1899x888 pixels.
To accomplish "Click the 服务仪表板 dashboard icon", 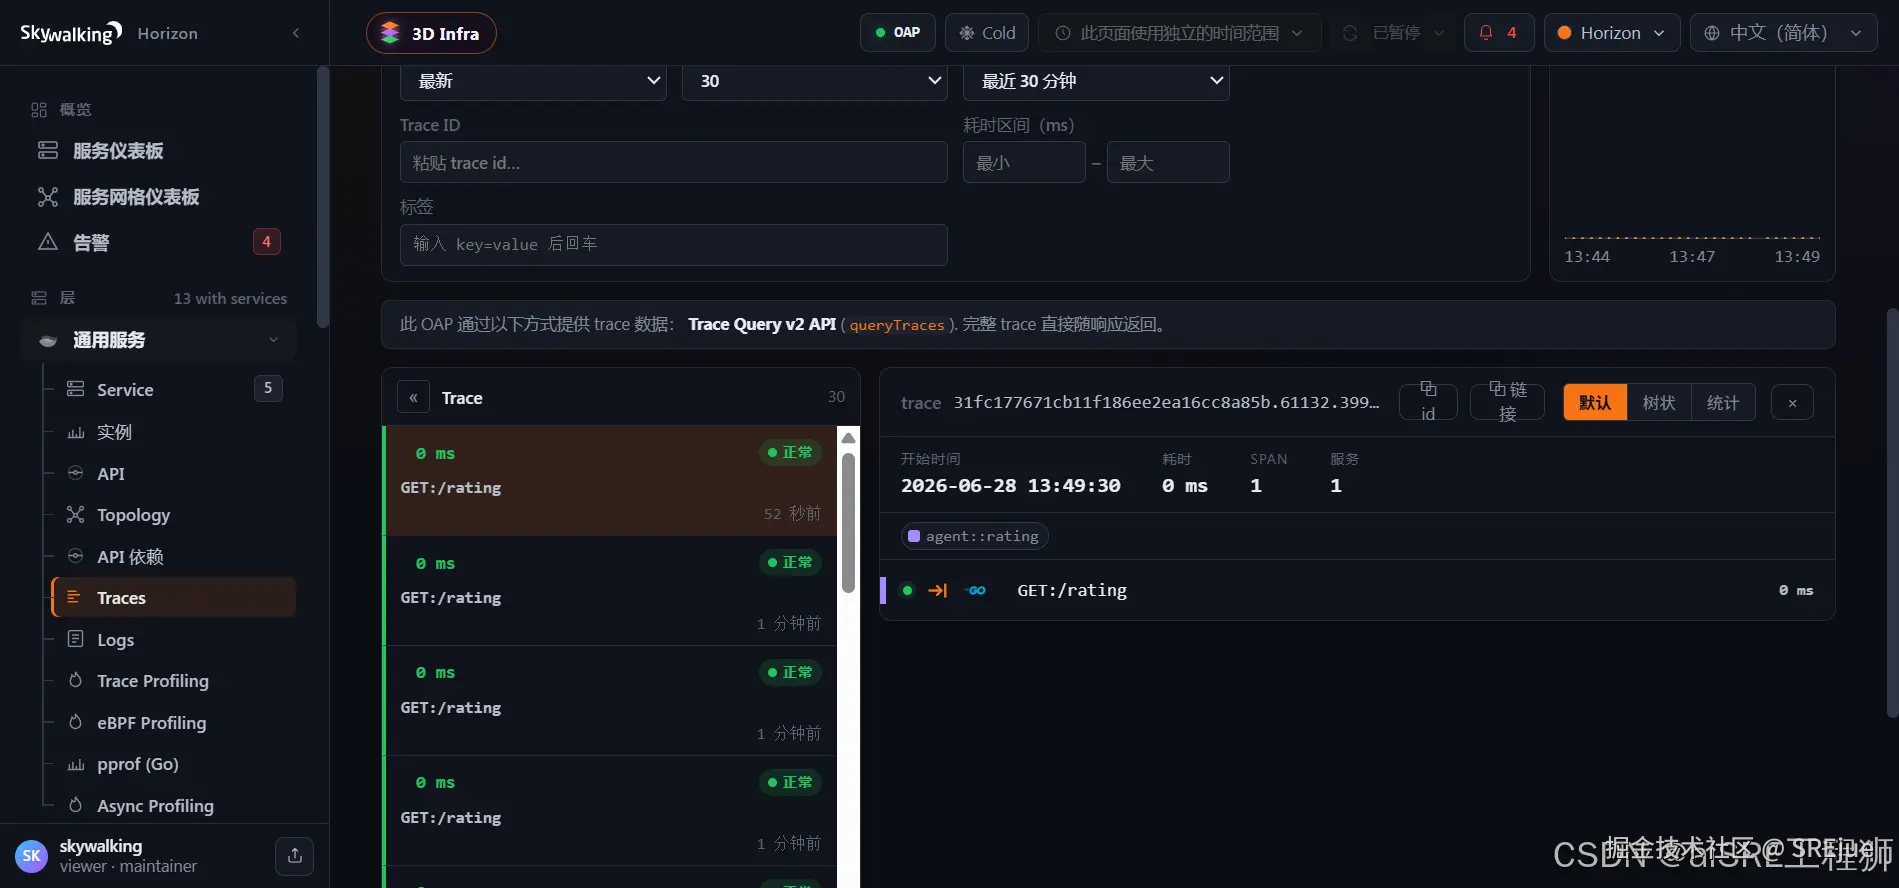I will click(48, 151).
